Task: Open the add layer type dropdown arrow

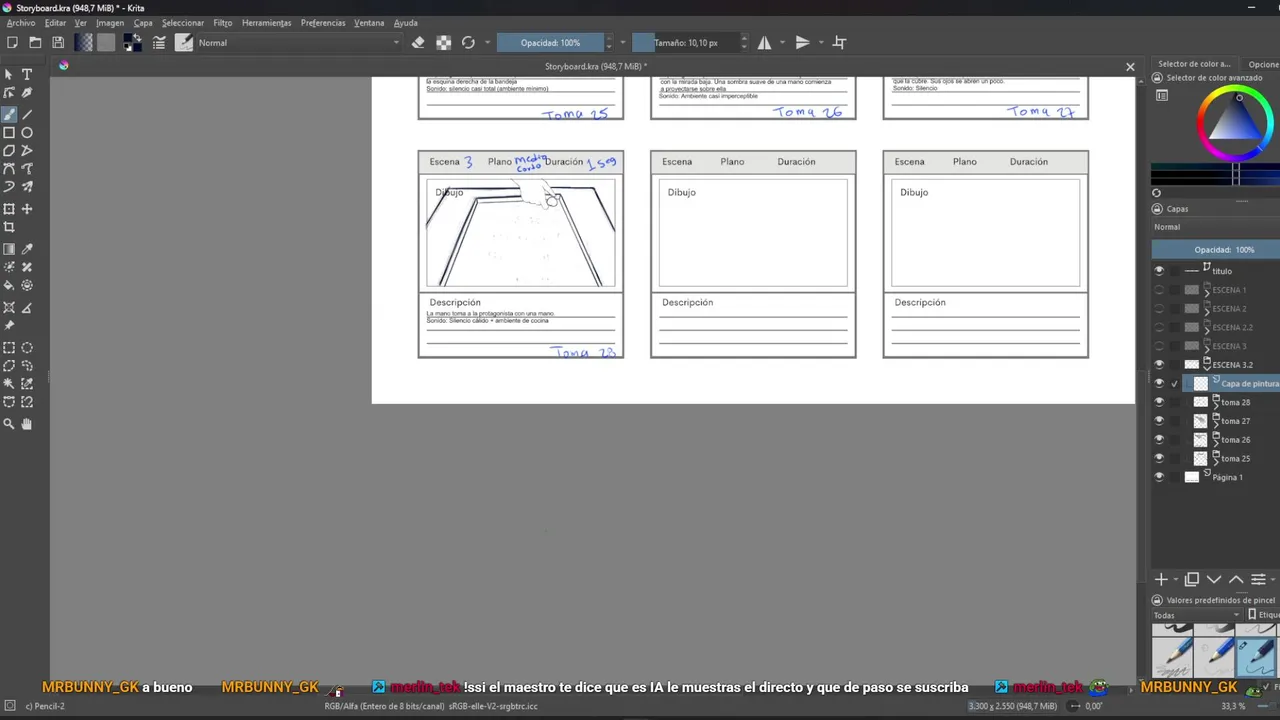Action: point(1175,580)
